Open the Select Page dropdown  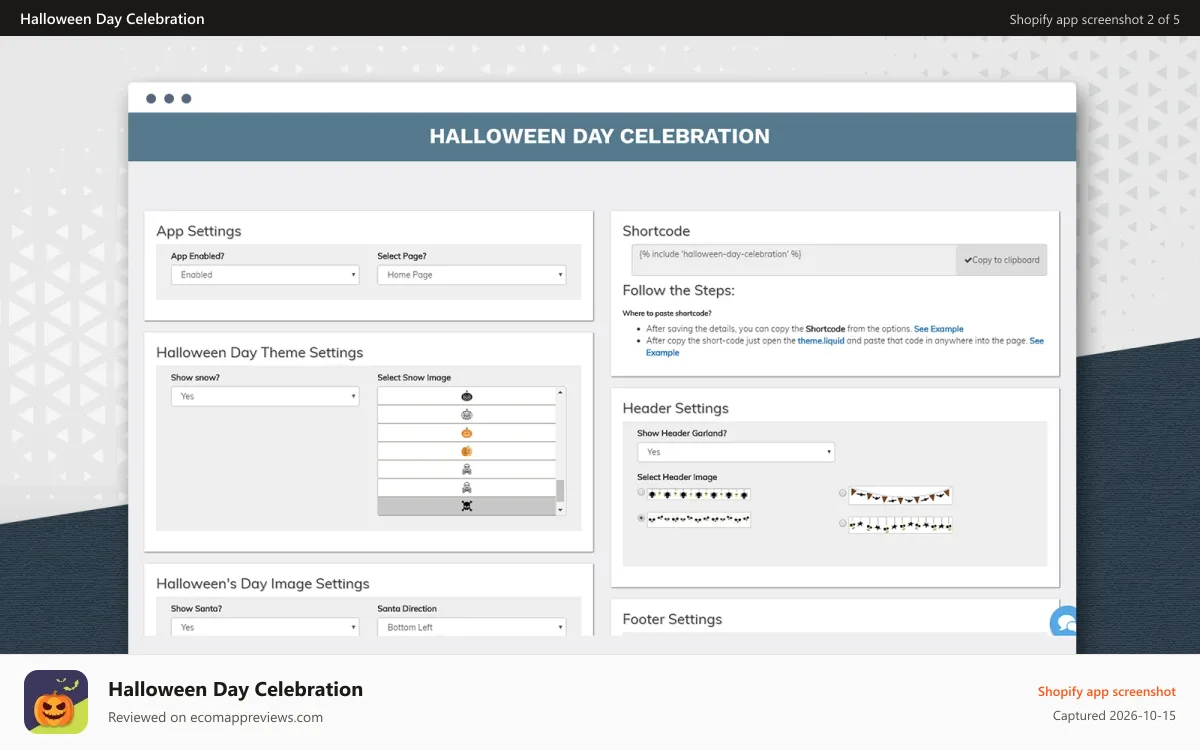pos(471,274)
